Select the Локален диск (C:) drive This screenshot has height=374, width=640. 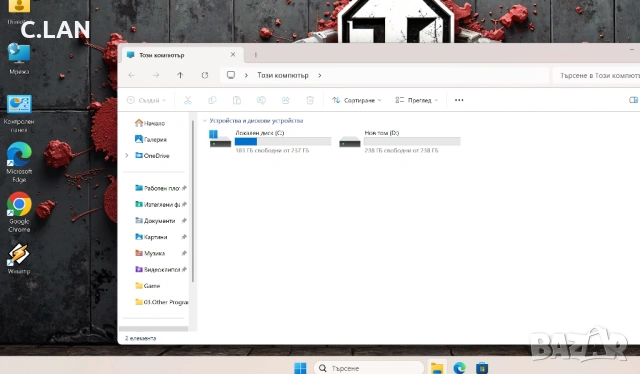pyautogui.click(x=270, y=141)
